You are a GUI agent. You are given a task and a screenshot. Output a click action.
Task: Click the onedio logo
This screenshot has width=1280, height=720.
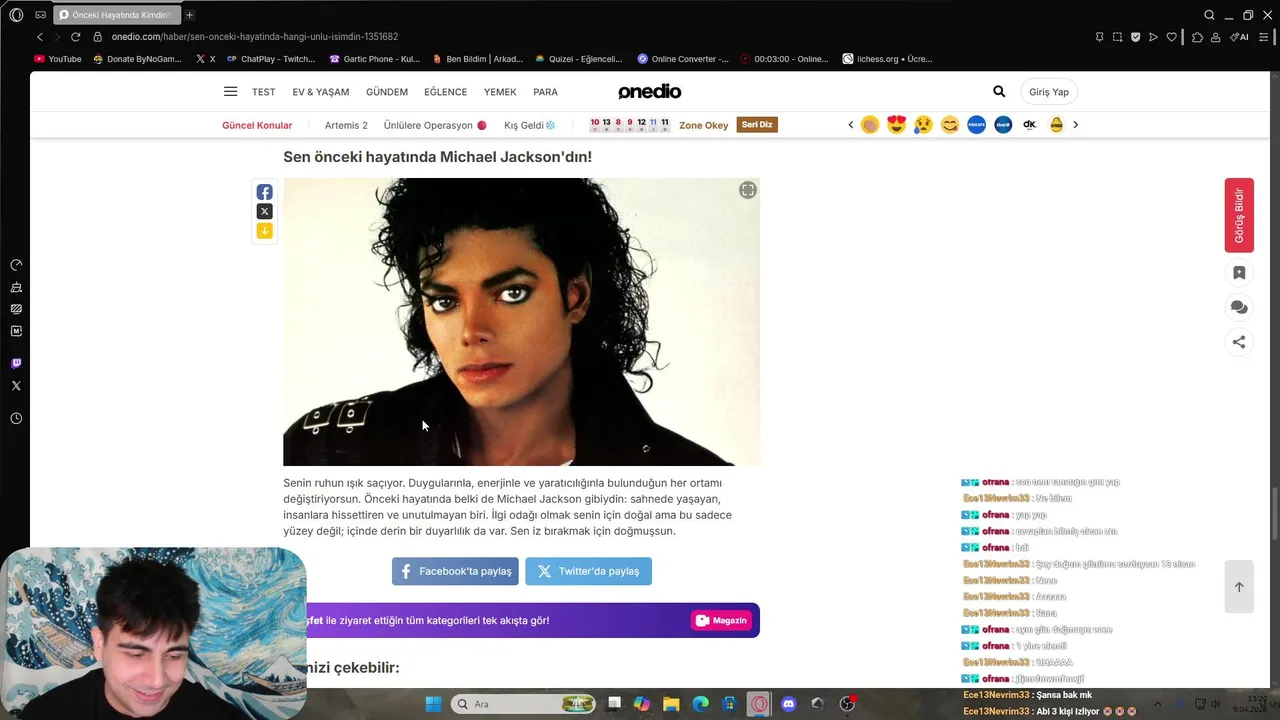649,92
